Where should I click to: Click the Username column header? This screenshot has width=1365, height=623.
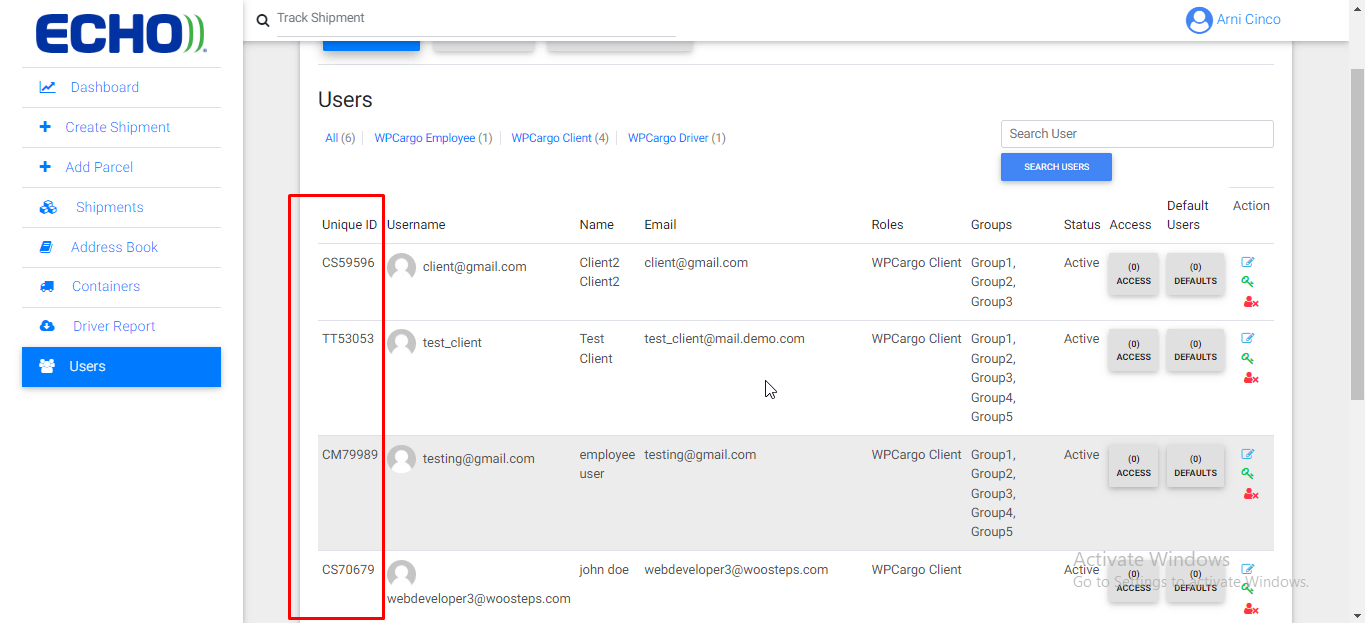coord(416,225)
